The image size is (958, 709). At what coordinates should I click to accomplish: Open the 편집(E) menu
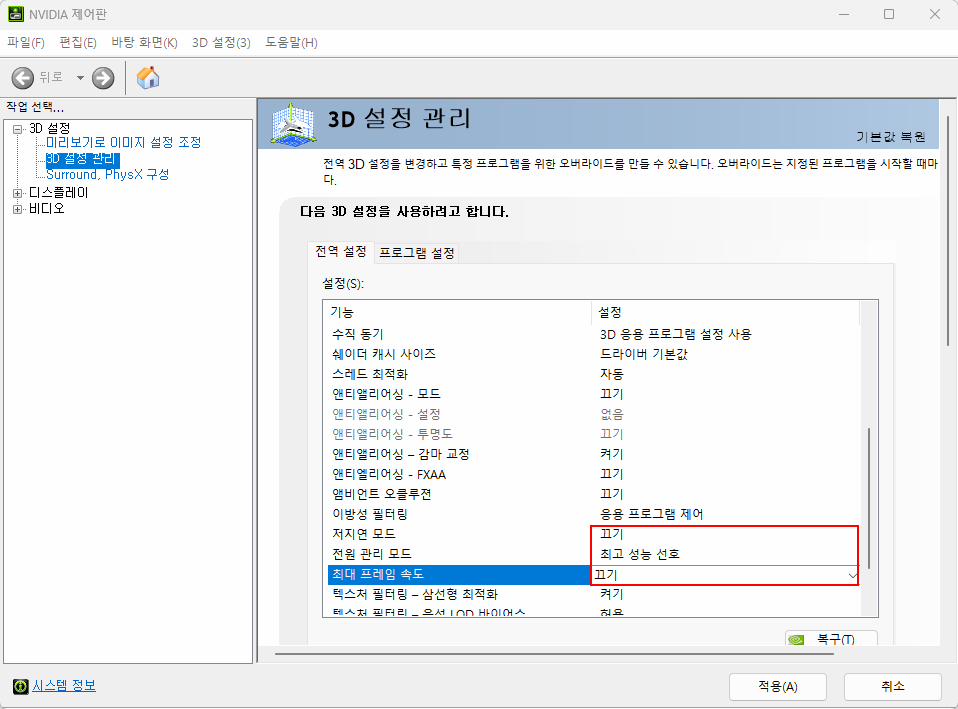click(x=78, y=43)
